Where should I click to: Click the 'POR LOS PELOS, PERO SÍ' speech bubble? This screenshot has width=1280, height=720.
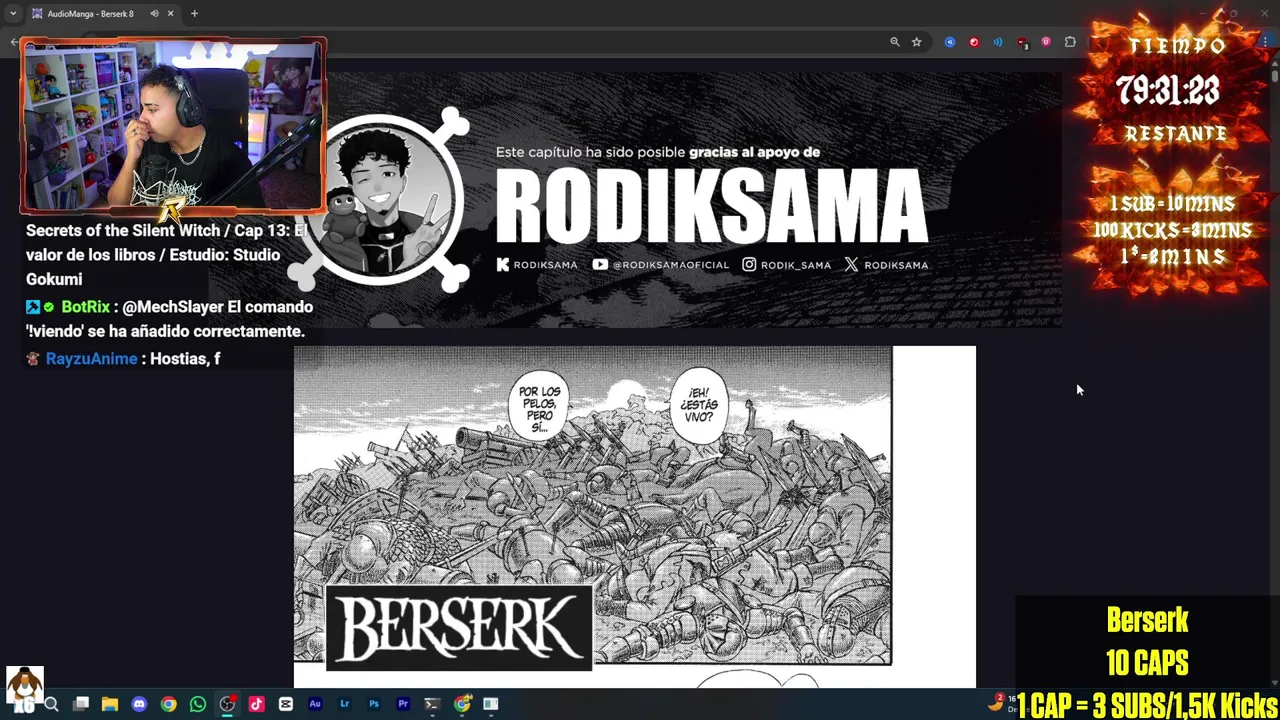pos(539,407)
